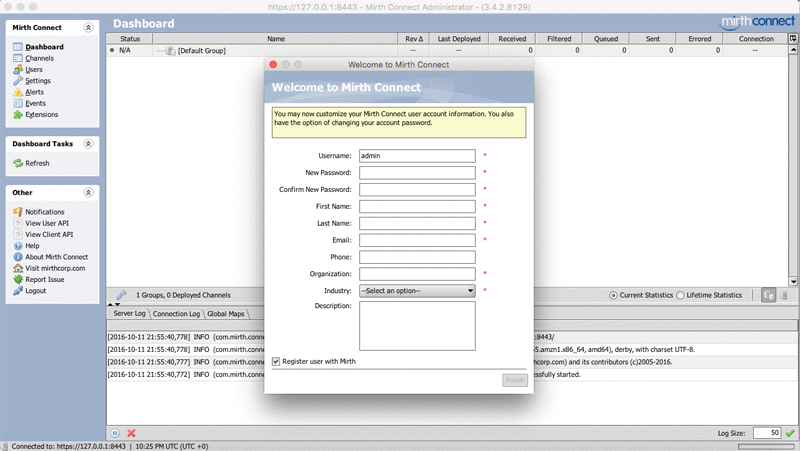Click the Report Issue bug icon
Screen dimensions: 800x451
click(18, 279)
